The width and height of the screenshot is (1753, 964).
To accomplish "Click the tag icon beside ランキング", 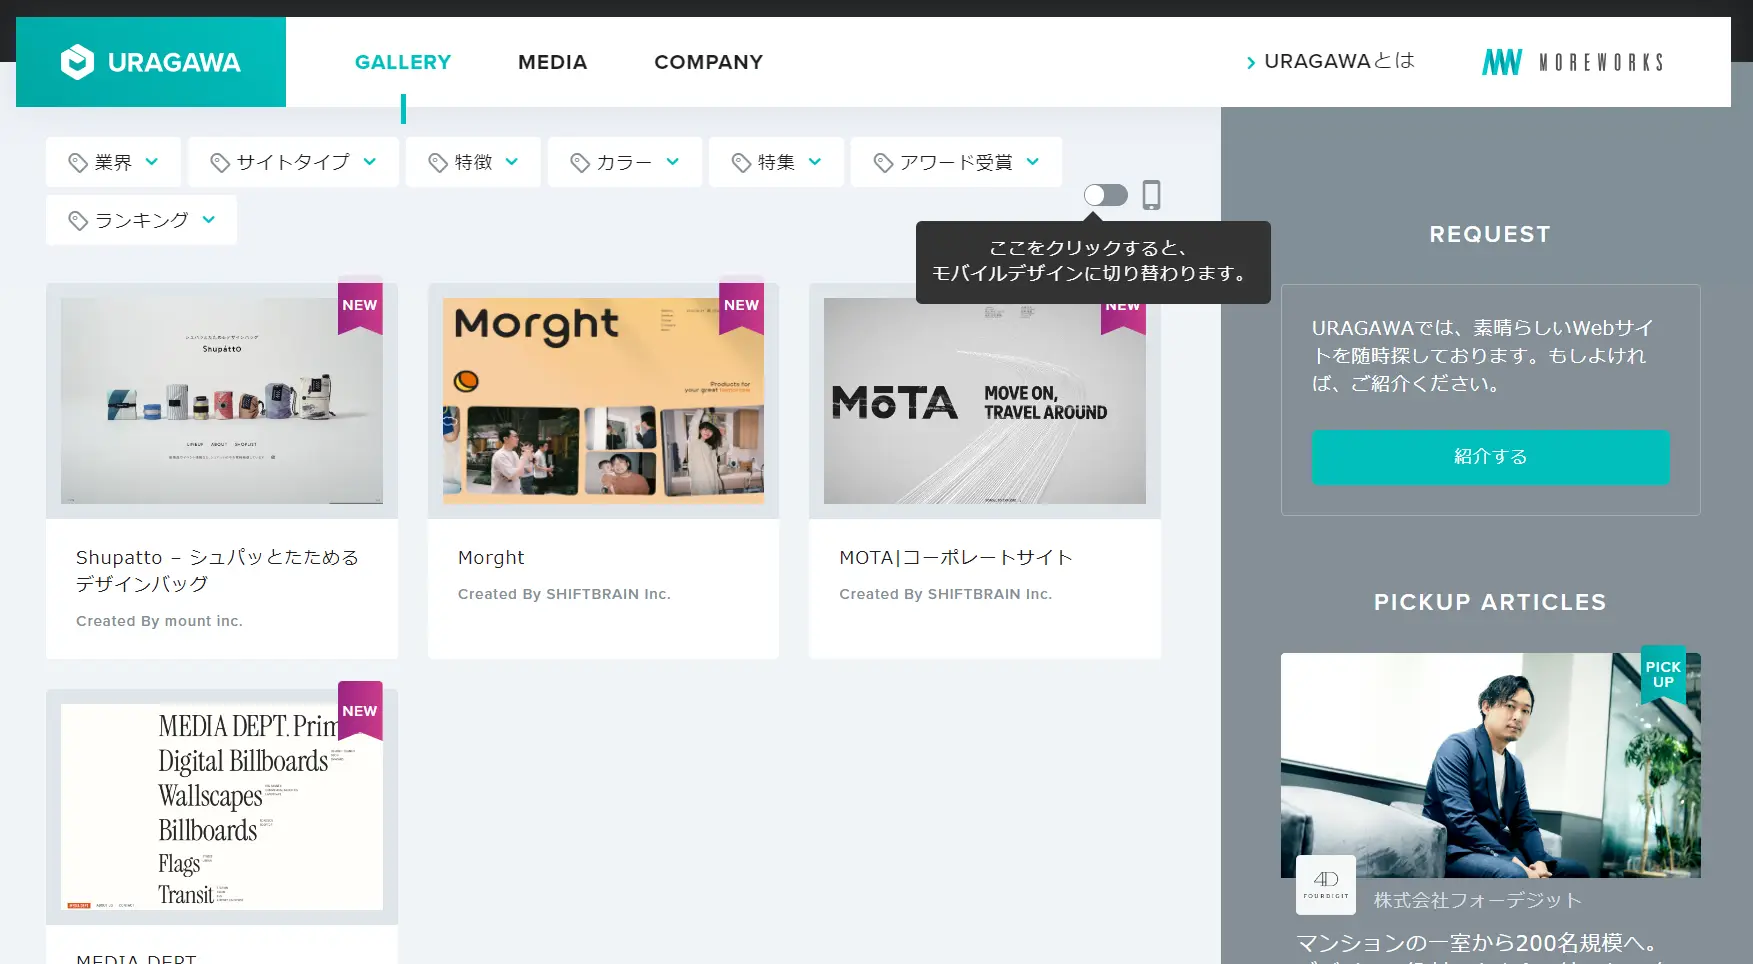I will tap(78, 221).
